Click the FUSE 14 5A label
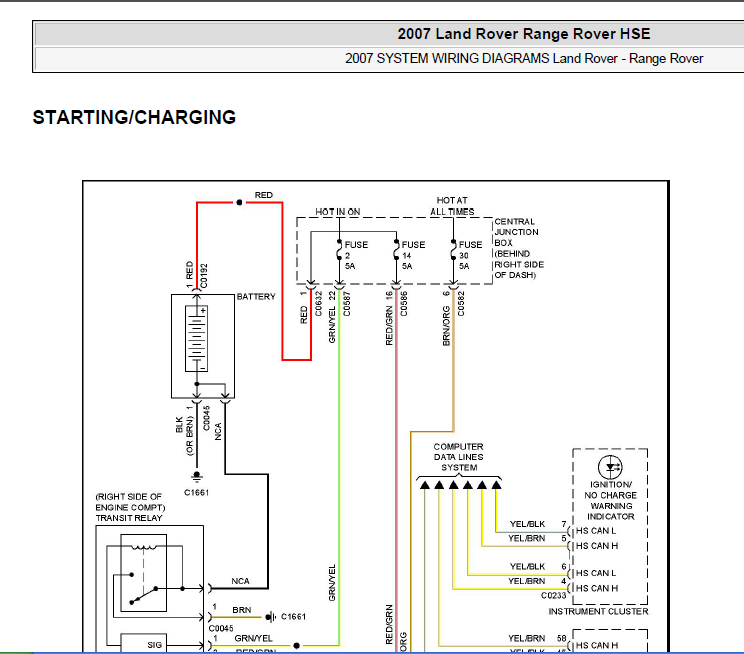The image size is (744, 654). click(413, 255)
